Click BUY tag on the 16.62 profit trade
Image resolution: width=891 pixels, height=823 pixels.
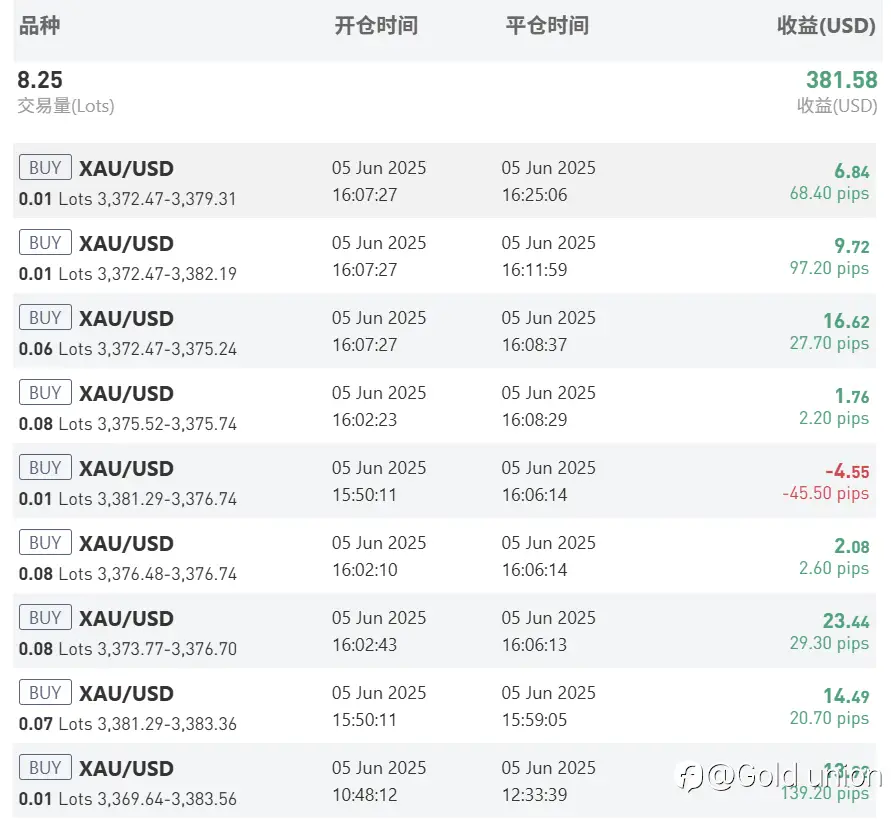point(45,318)
